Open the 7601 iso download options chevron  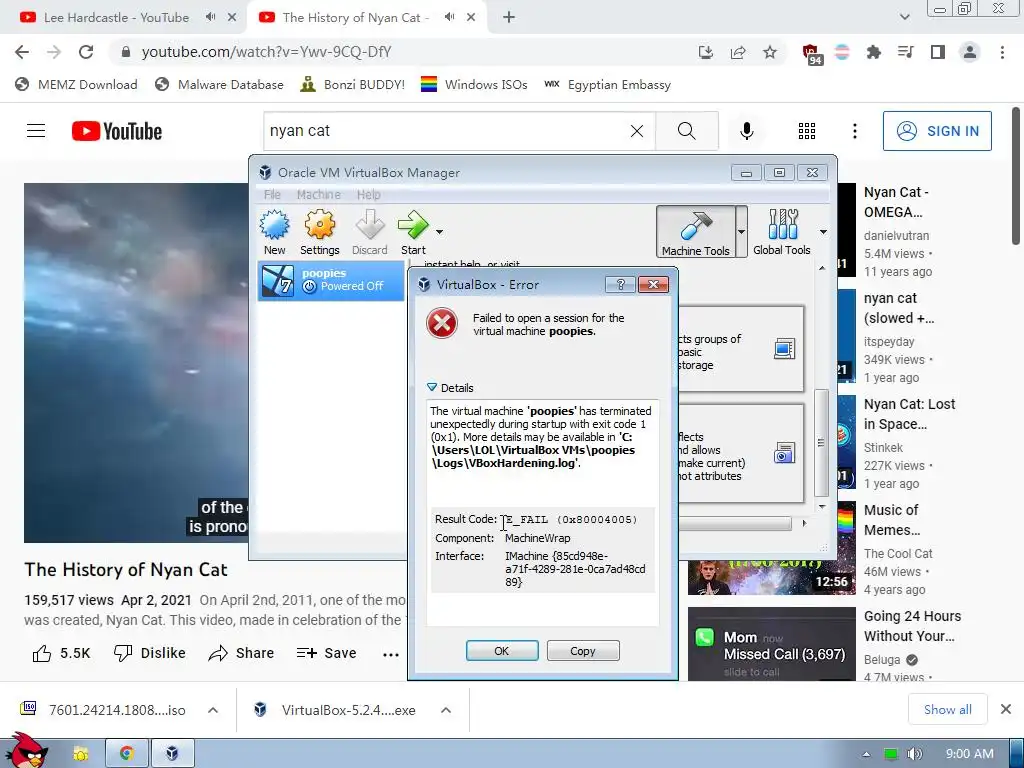(x=213, y=710)
